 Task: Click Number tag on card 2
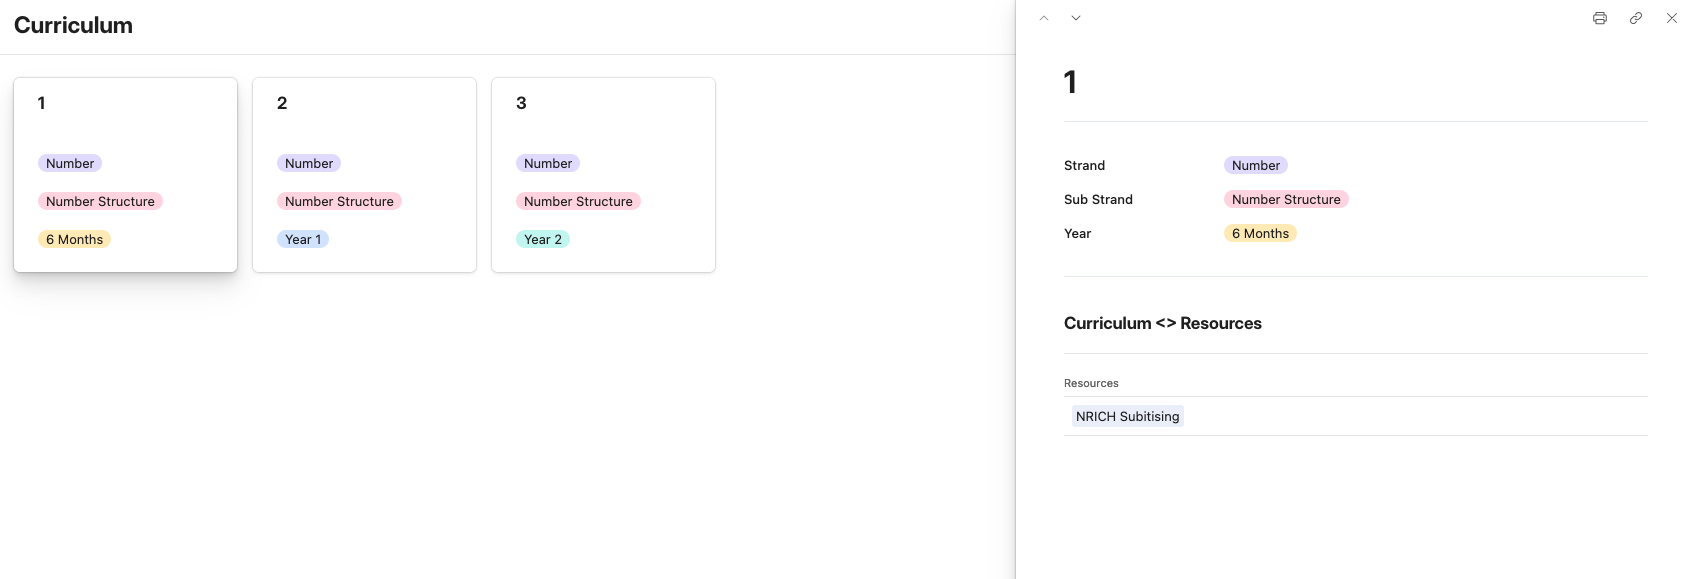[x=309, y=163]
